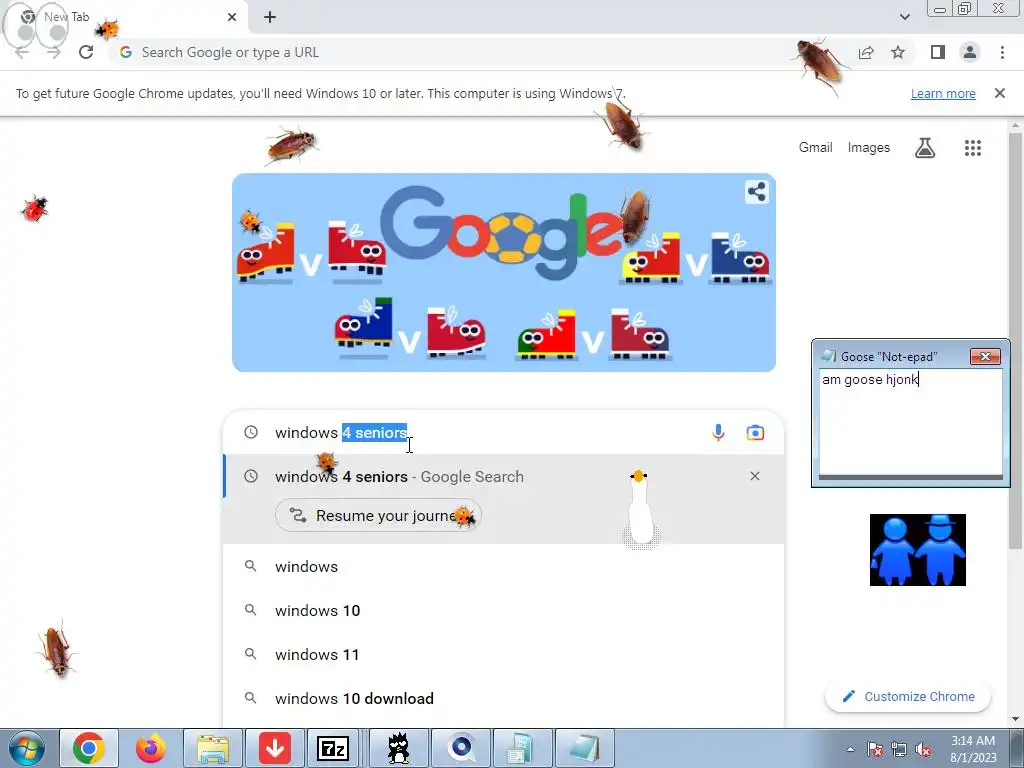Launch Firefox from the taskbar
Screen dimensions: 1024x768
click(151, 748)
